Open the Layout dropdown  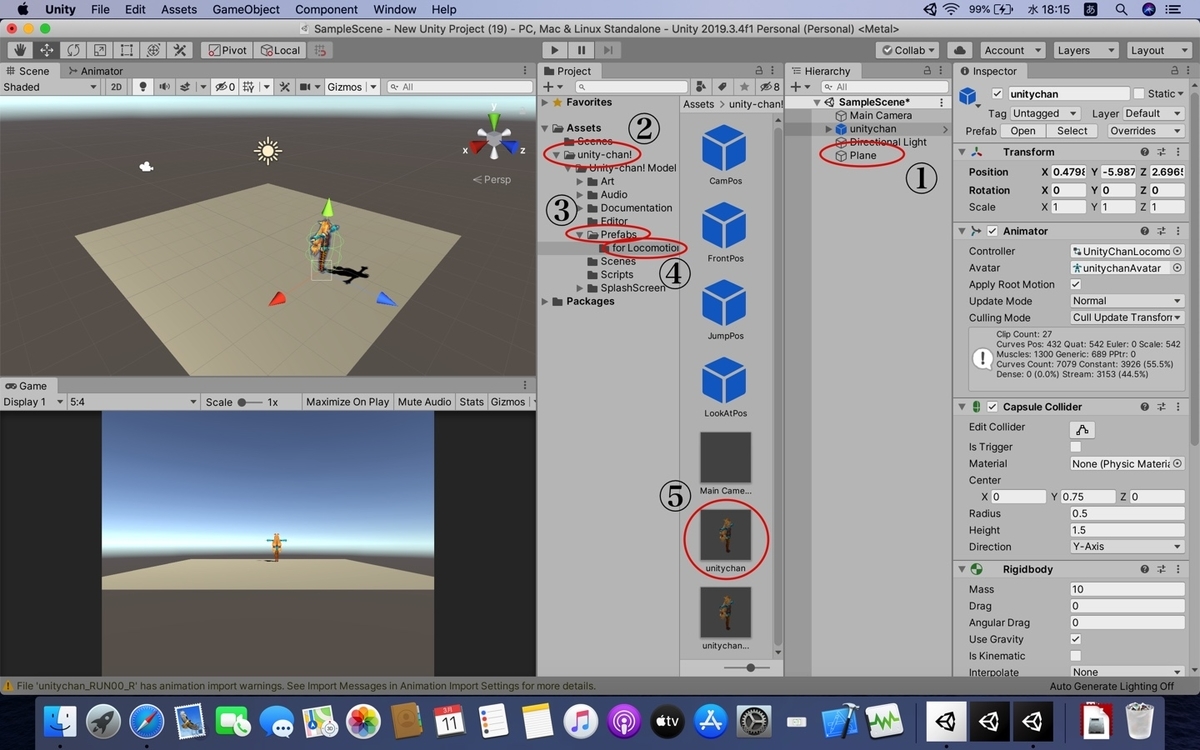point(1157,50)
